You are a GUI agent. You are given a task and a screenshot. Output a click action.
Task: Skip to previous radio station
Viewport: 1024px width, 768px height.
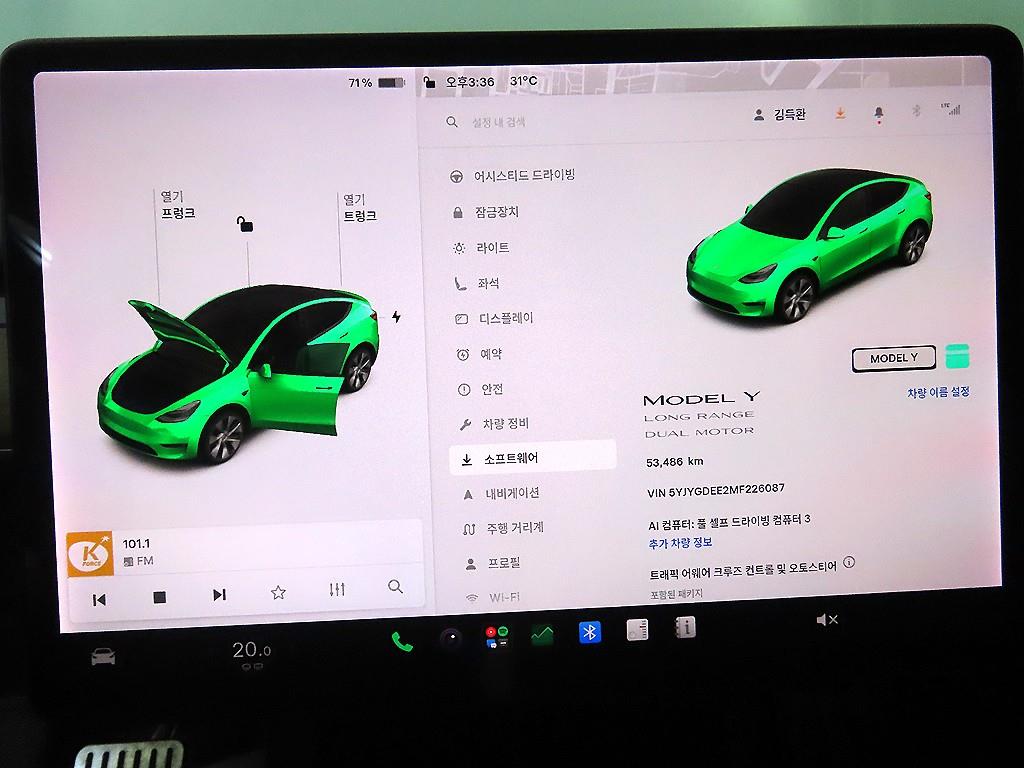(99, 600)
